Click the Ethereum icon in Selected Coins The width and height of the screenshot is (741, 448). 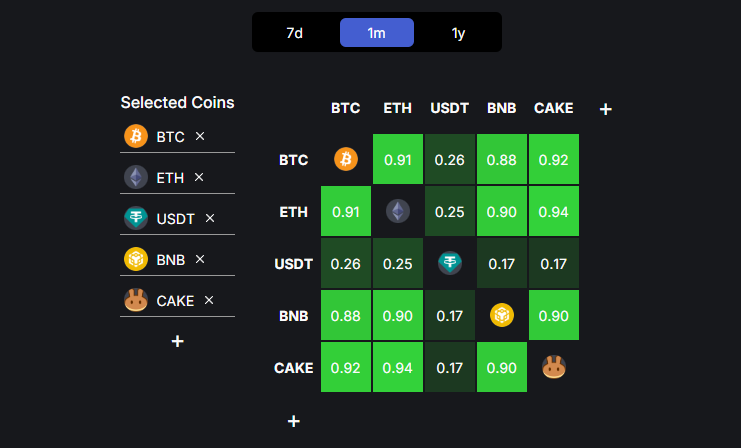135,177
